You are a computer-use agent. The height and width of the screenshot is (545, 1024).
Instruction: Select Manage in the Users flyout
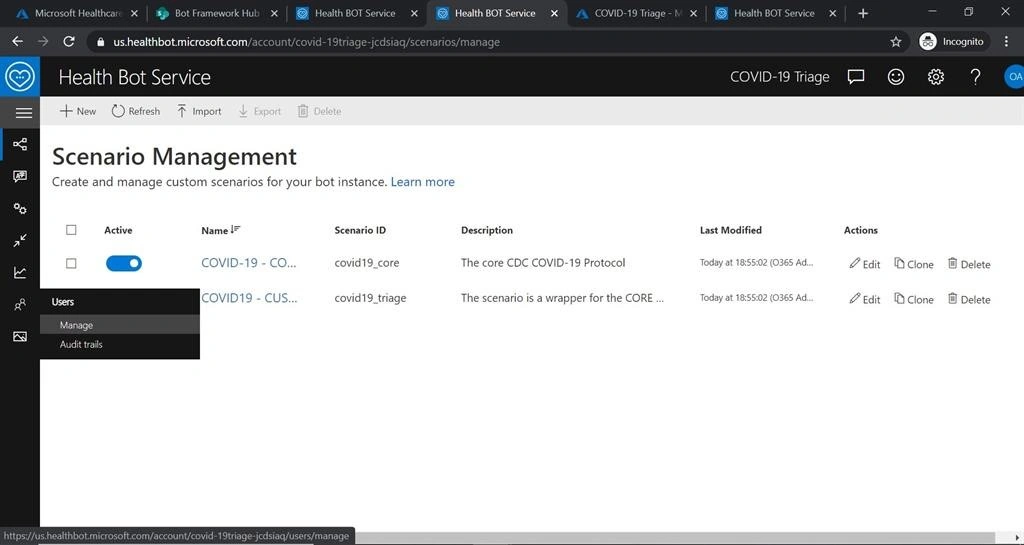[x=120, y=325]
